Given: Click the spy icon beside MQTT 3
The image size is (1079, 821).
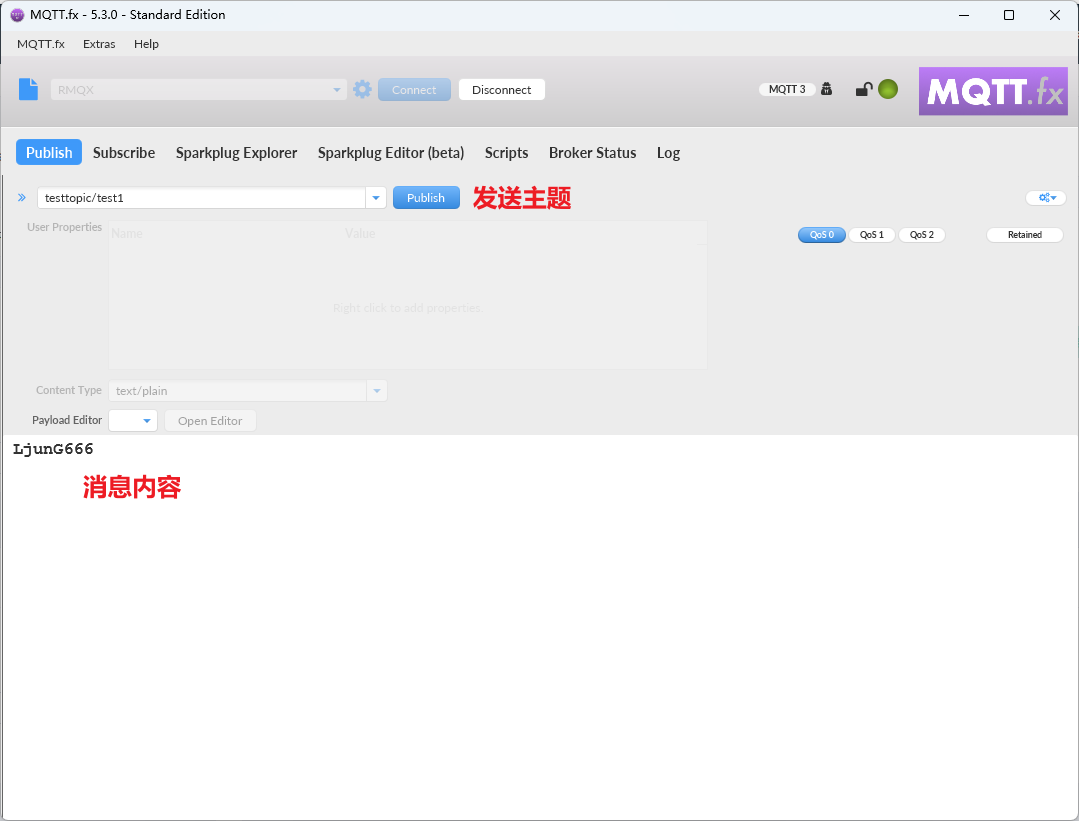Looking at the screenshot, I should click(826, 89).
